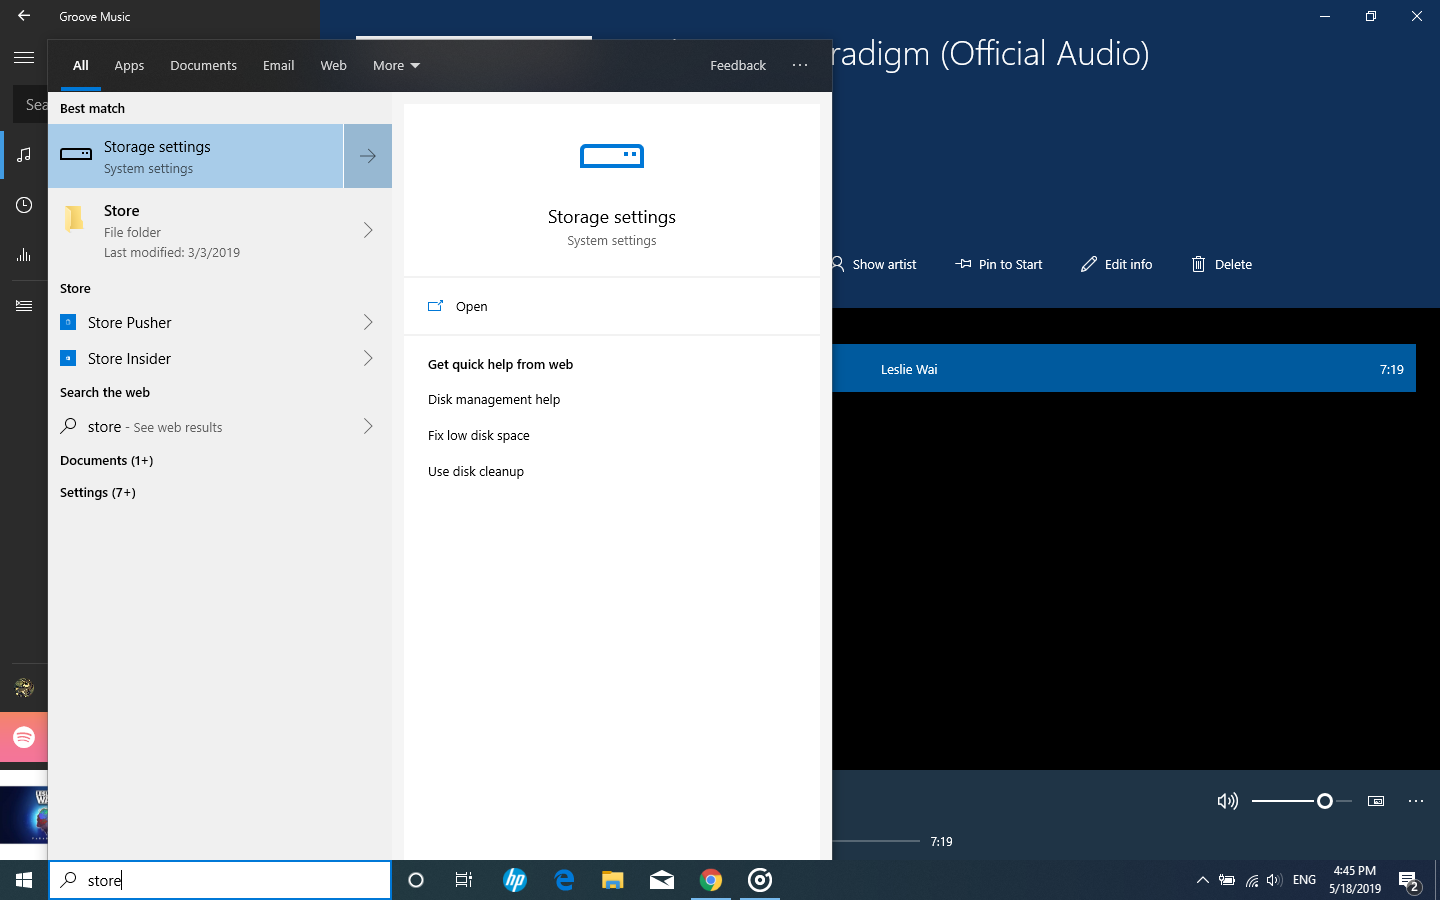Viewport: 1440px width, 900px height.
Task: Select the Documents search tab
Action: pyautogui.click(x=203, y=66)
